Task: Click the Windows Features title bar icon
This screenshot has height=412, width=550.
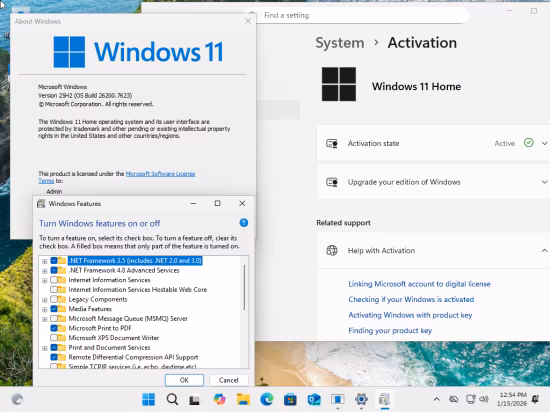Action: coord(41,204)
